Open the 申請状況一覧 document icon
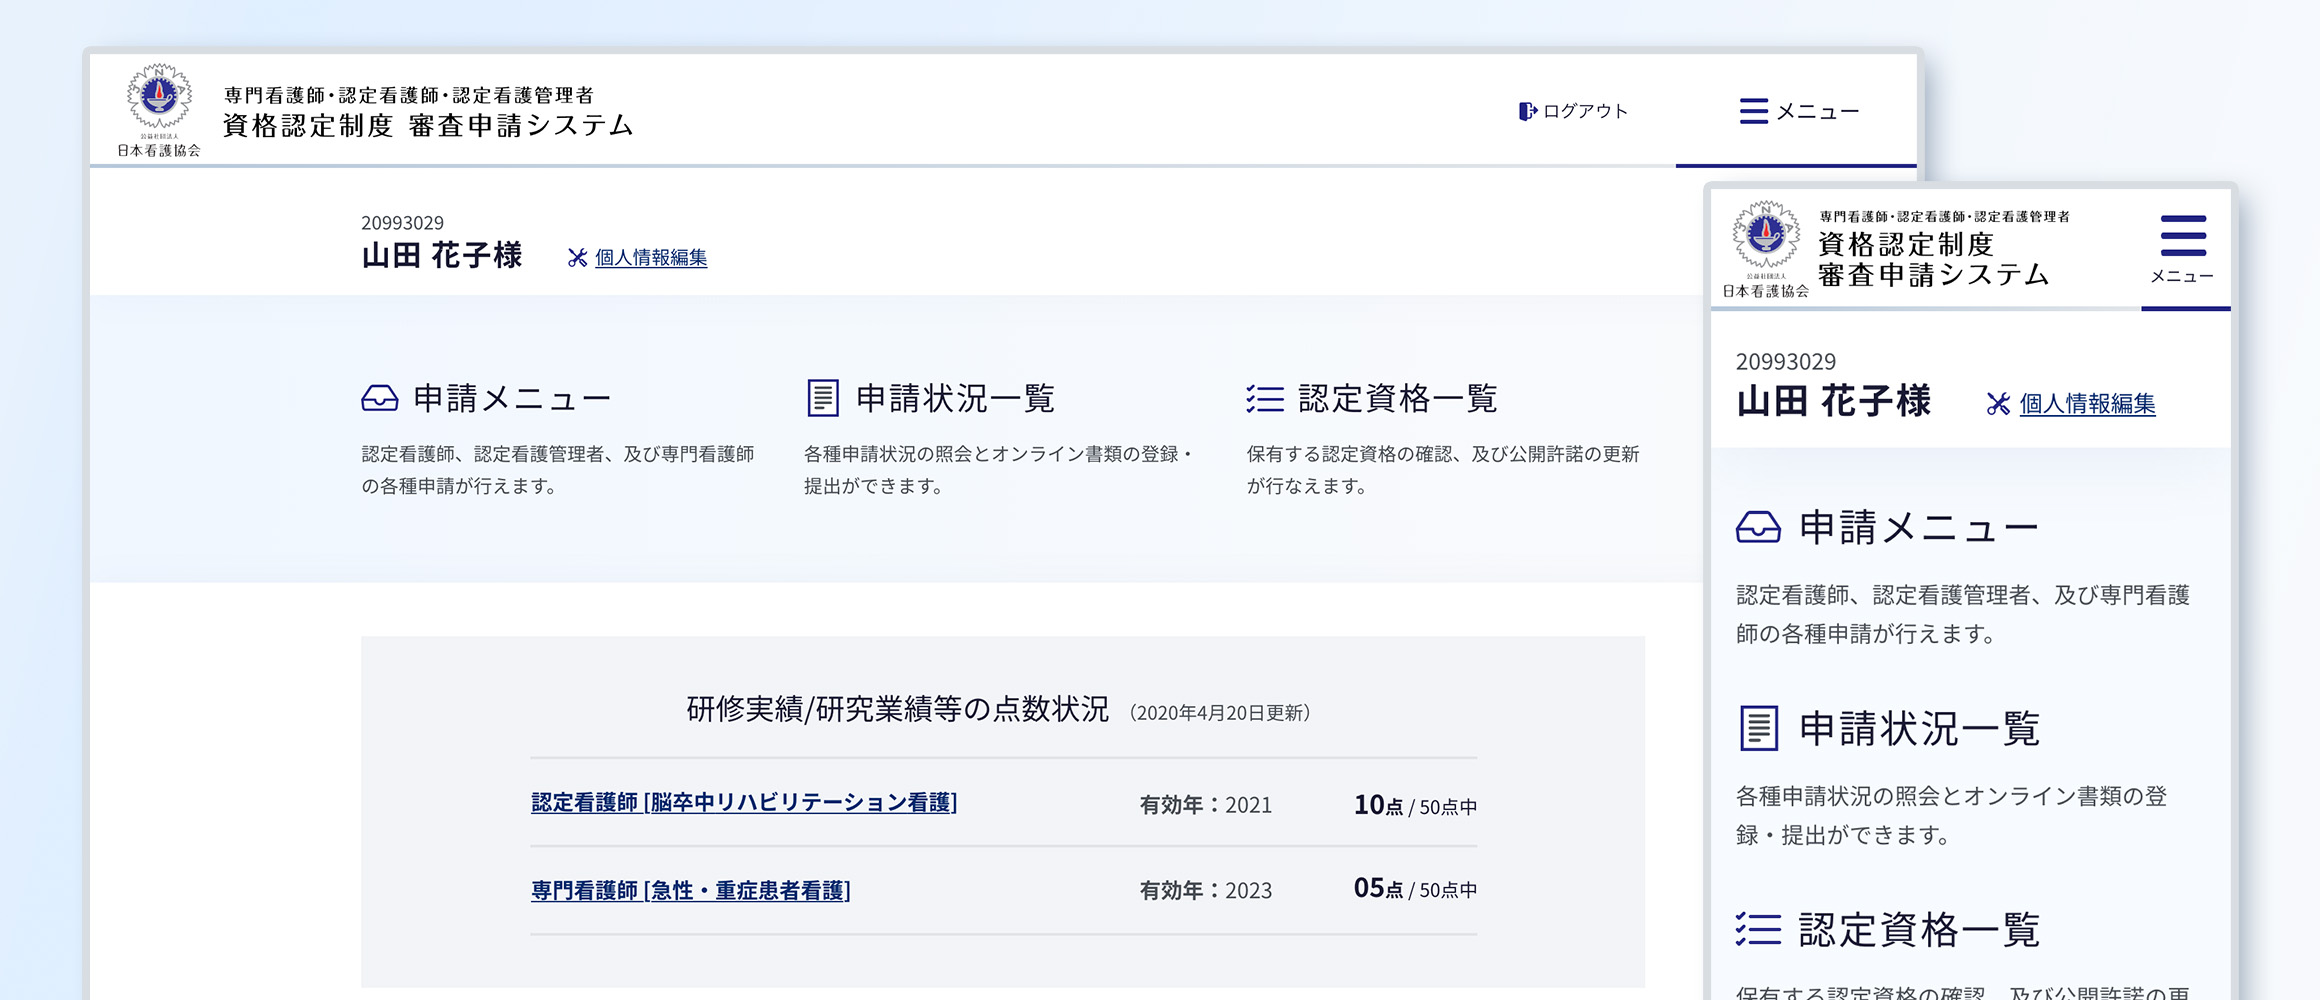This screenshot has height=1000, width=2320. point(823,397)
